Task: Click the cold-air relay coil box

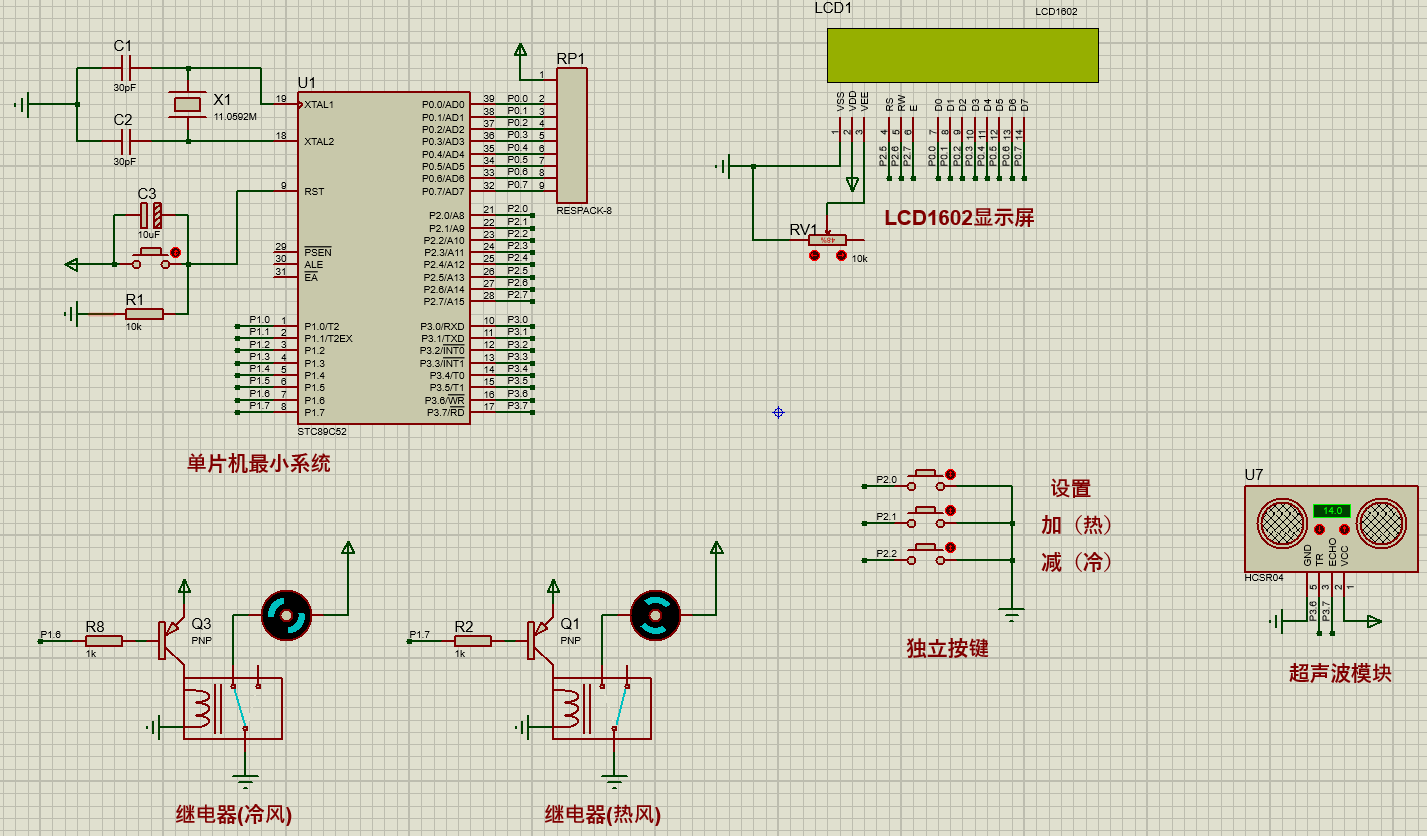Action: point(232,708)
